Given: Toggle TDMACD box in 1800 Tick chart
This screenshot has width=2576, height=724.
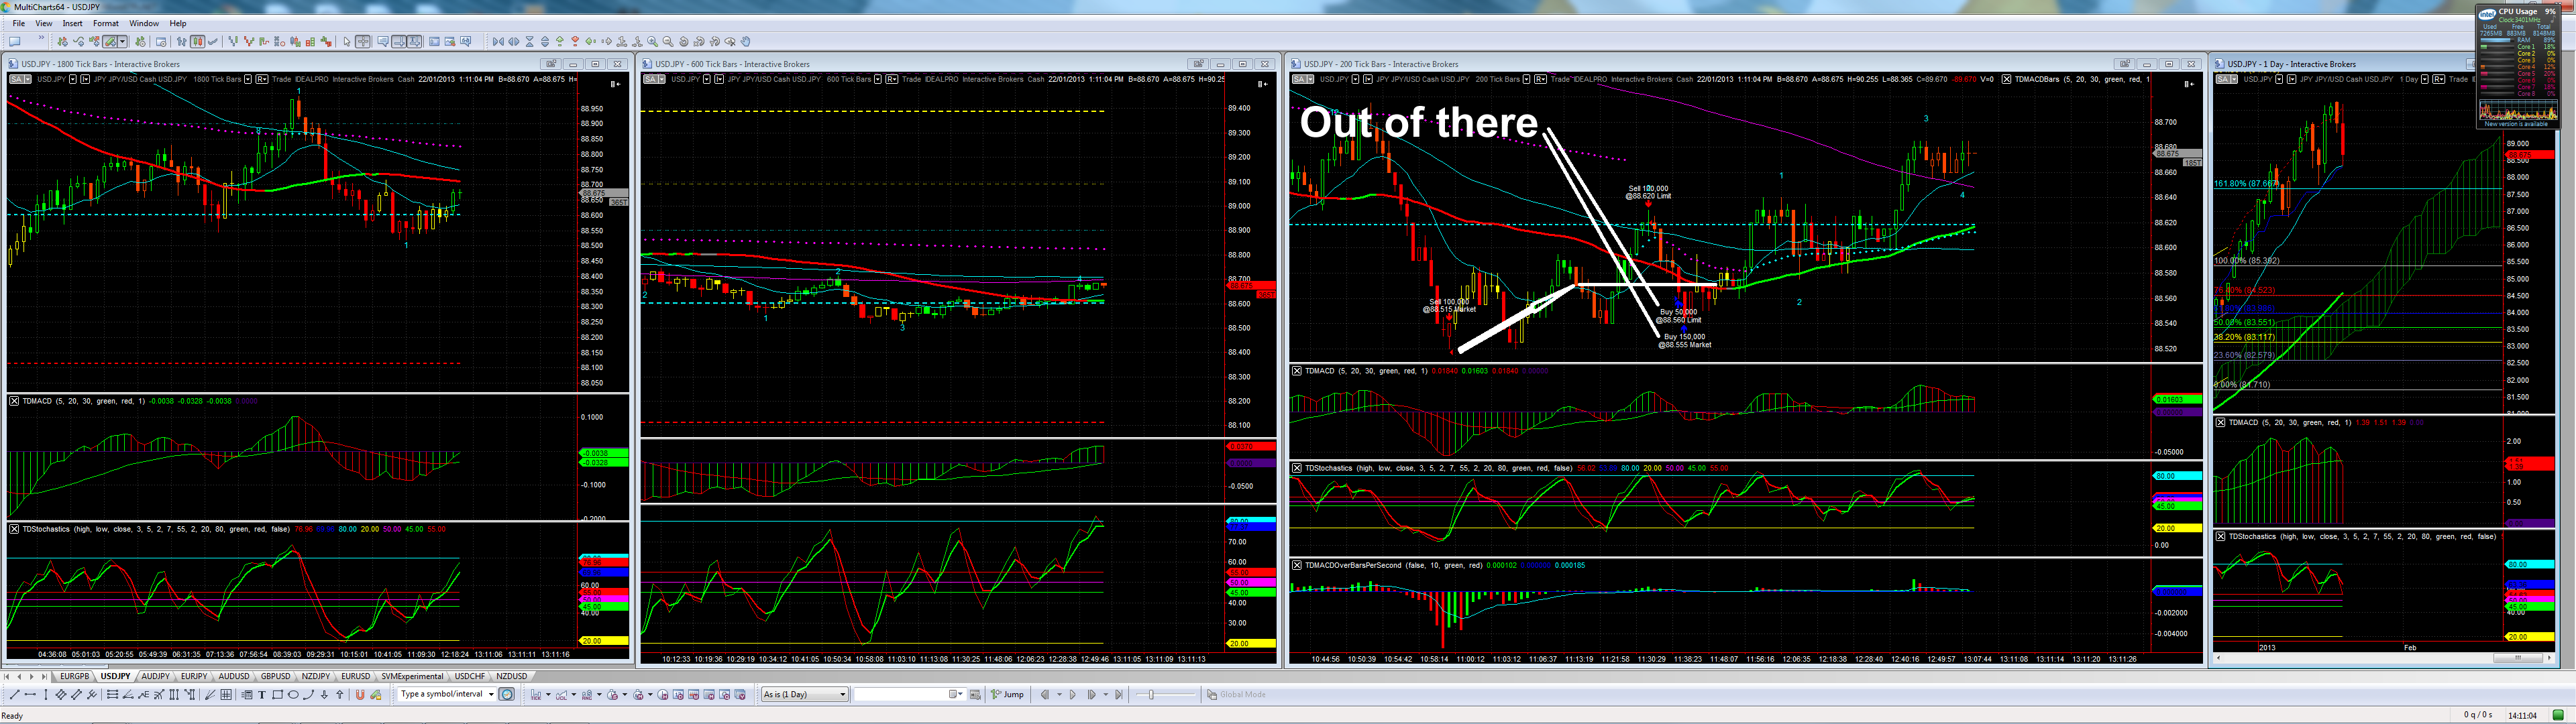Looking at the screenshot, I should point(14,401).
